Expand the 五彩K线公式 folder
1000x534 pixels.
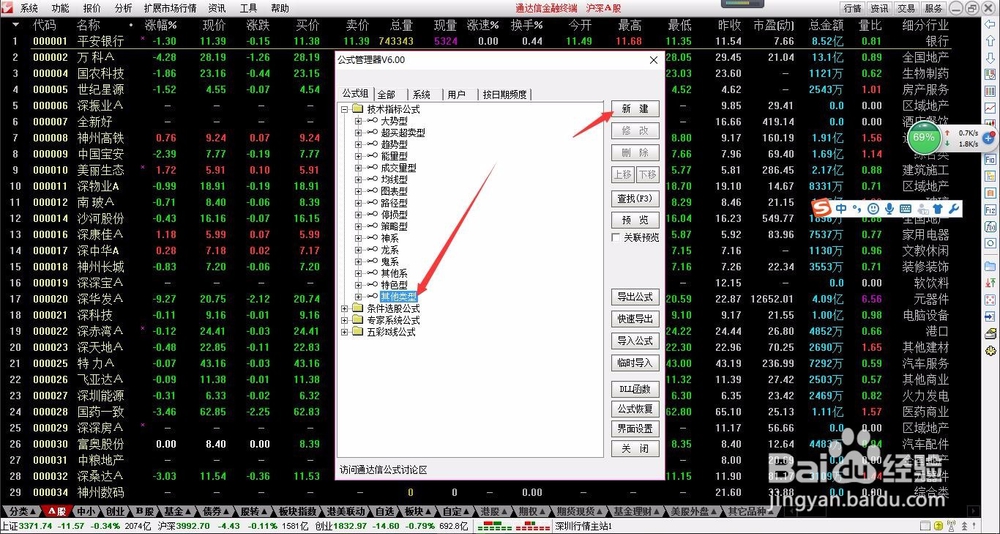coord(344,332)
